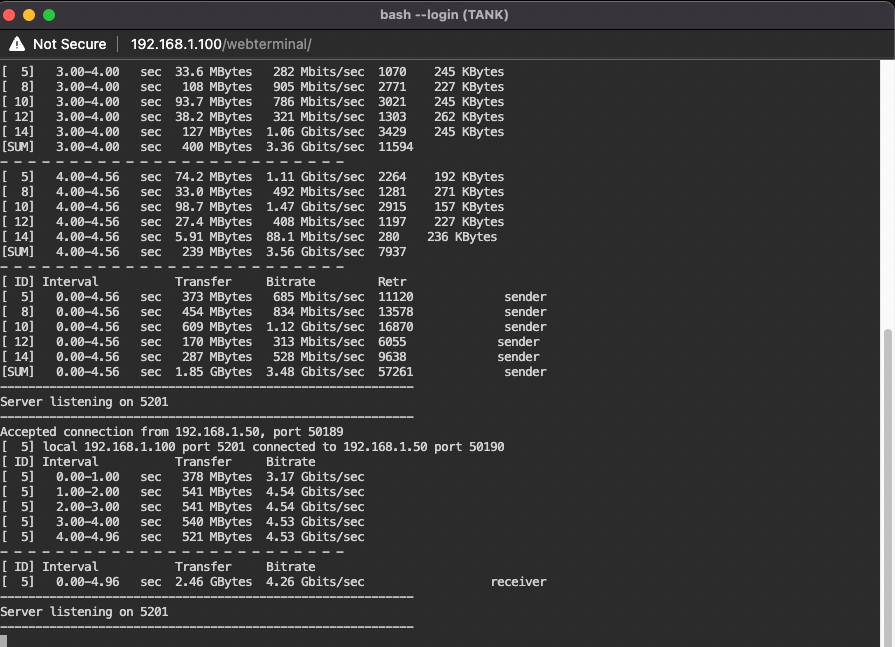Click '1.06 Gbits/sec' in stream 14 row

315,132
